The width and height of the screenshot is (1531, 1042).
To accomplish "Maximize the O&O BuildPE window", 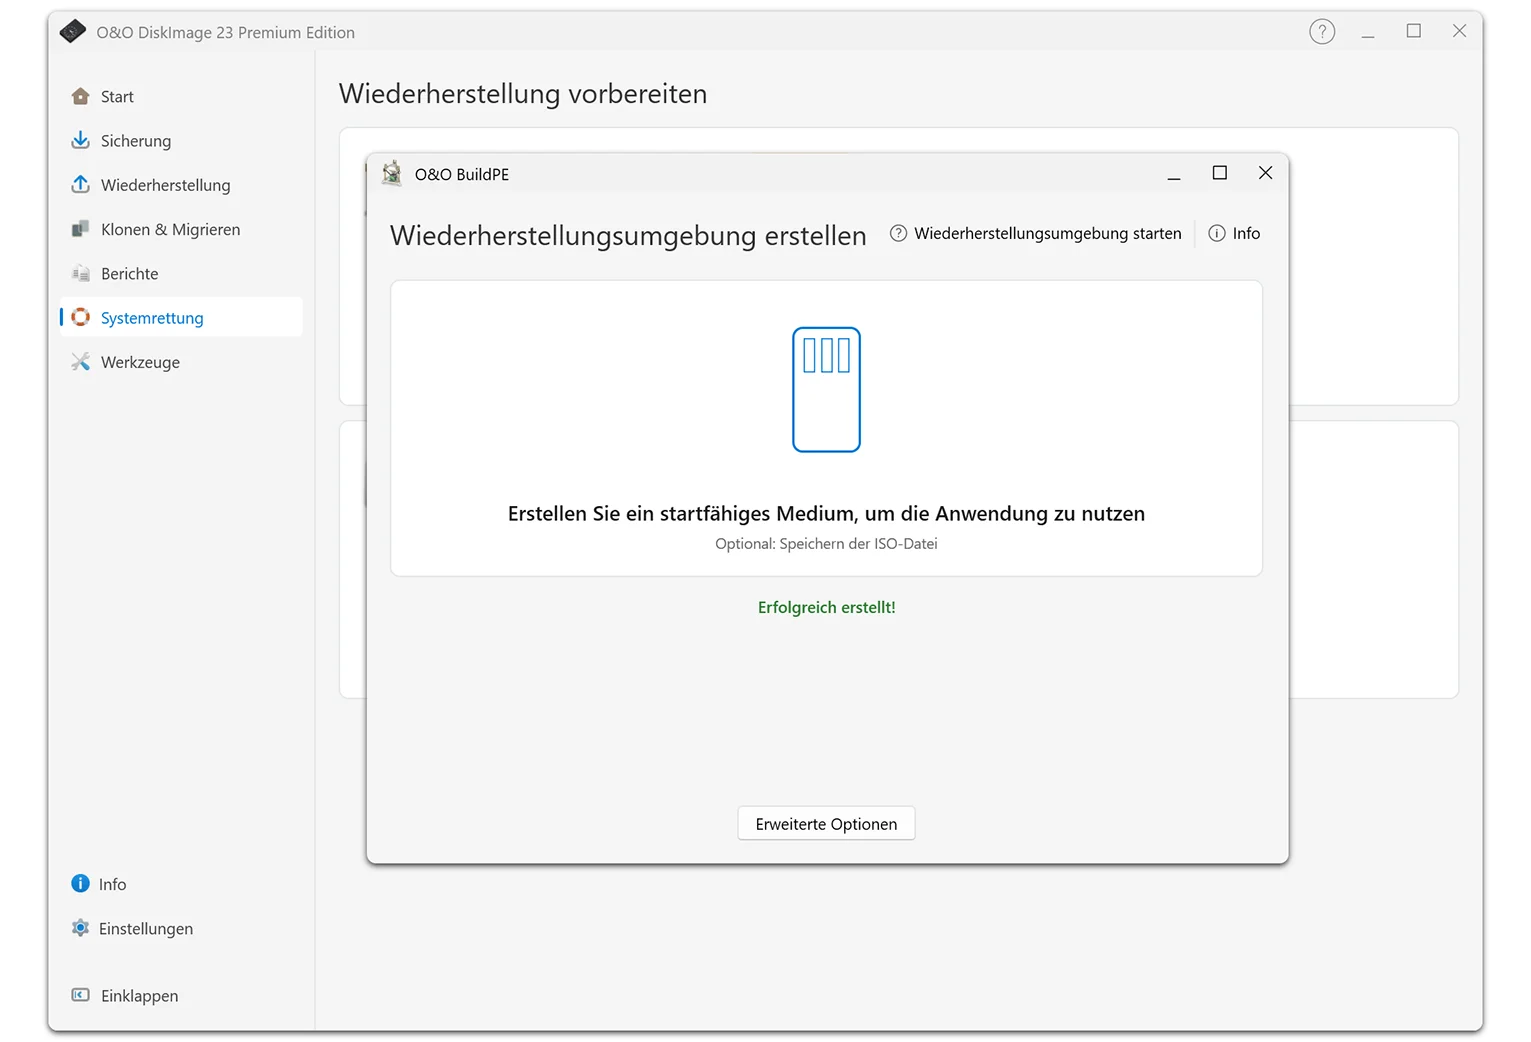I will (x=1219, y=173).
